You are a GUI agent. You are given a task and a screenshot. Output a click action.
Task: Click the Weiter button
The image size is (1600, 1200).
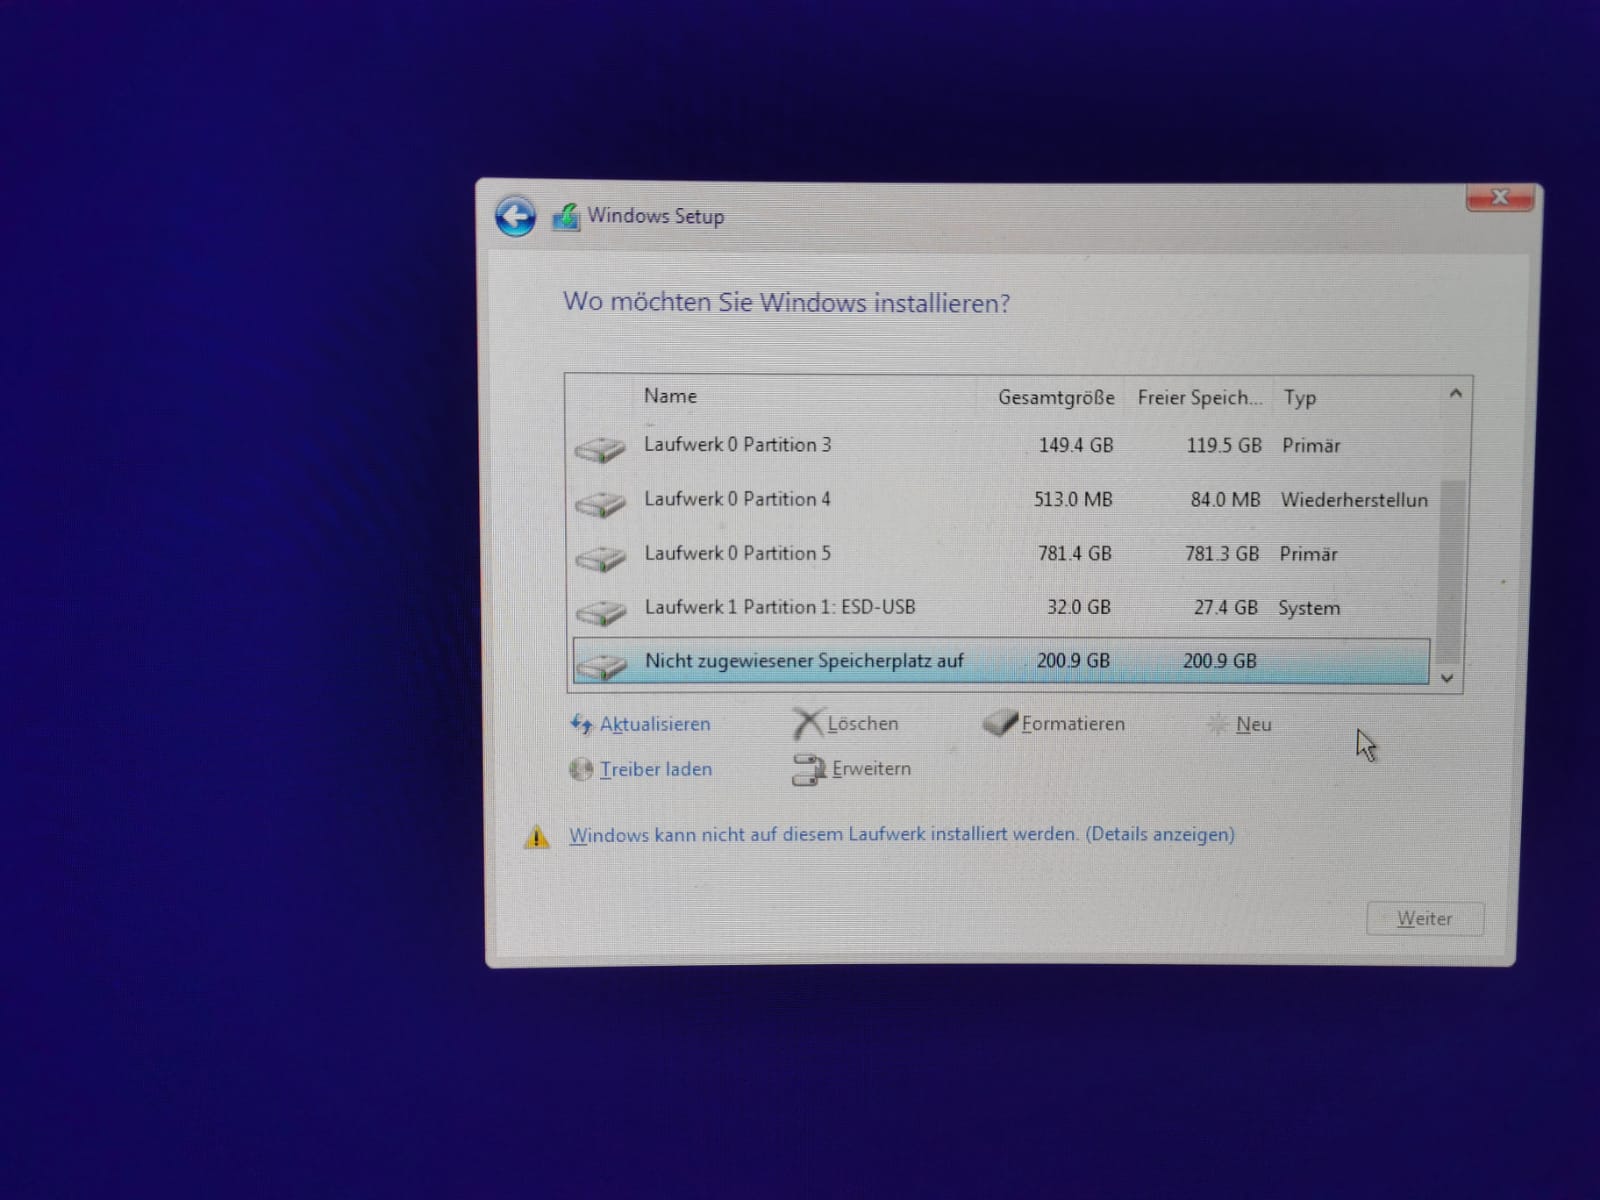(x=1425, y=918)
